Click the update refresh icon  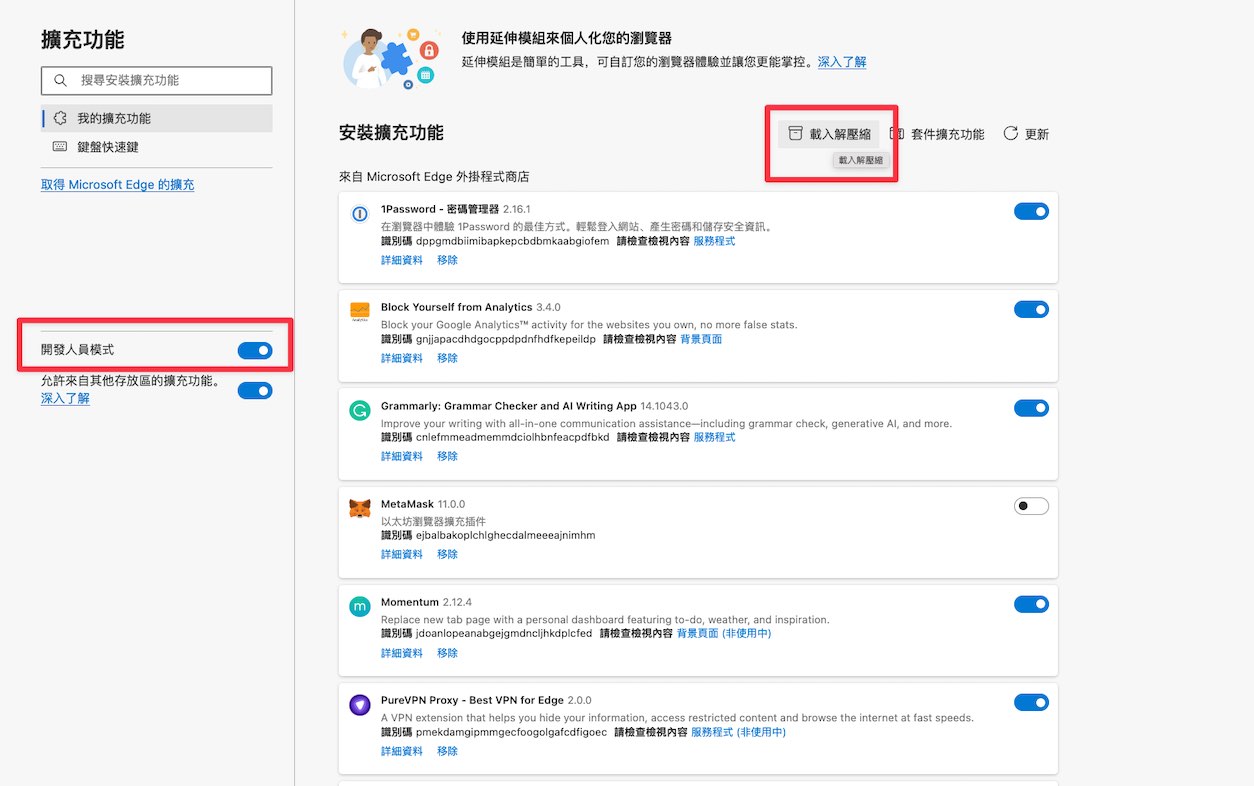tap(1011, 133)
